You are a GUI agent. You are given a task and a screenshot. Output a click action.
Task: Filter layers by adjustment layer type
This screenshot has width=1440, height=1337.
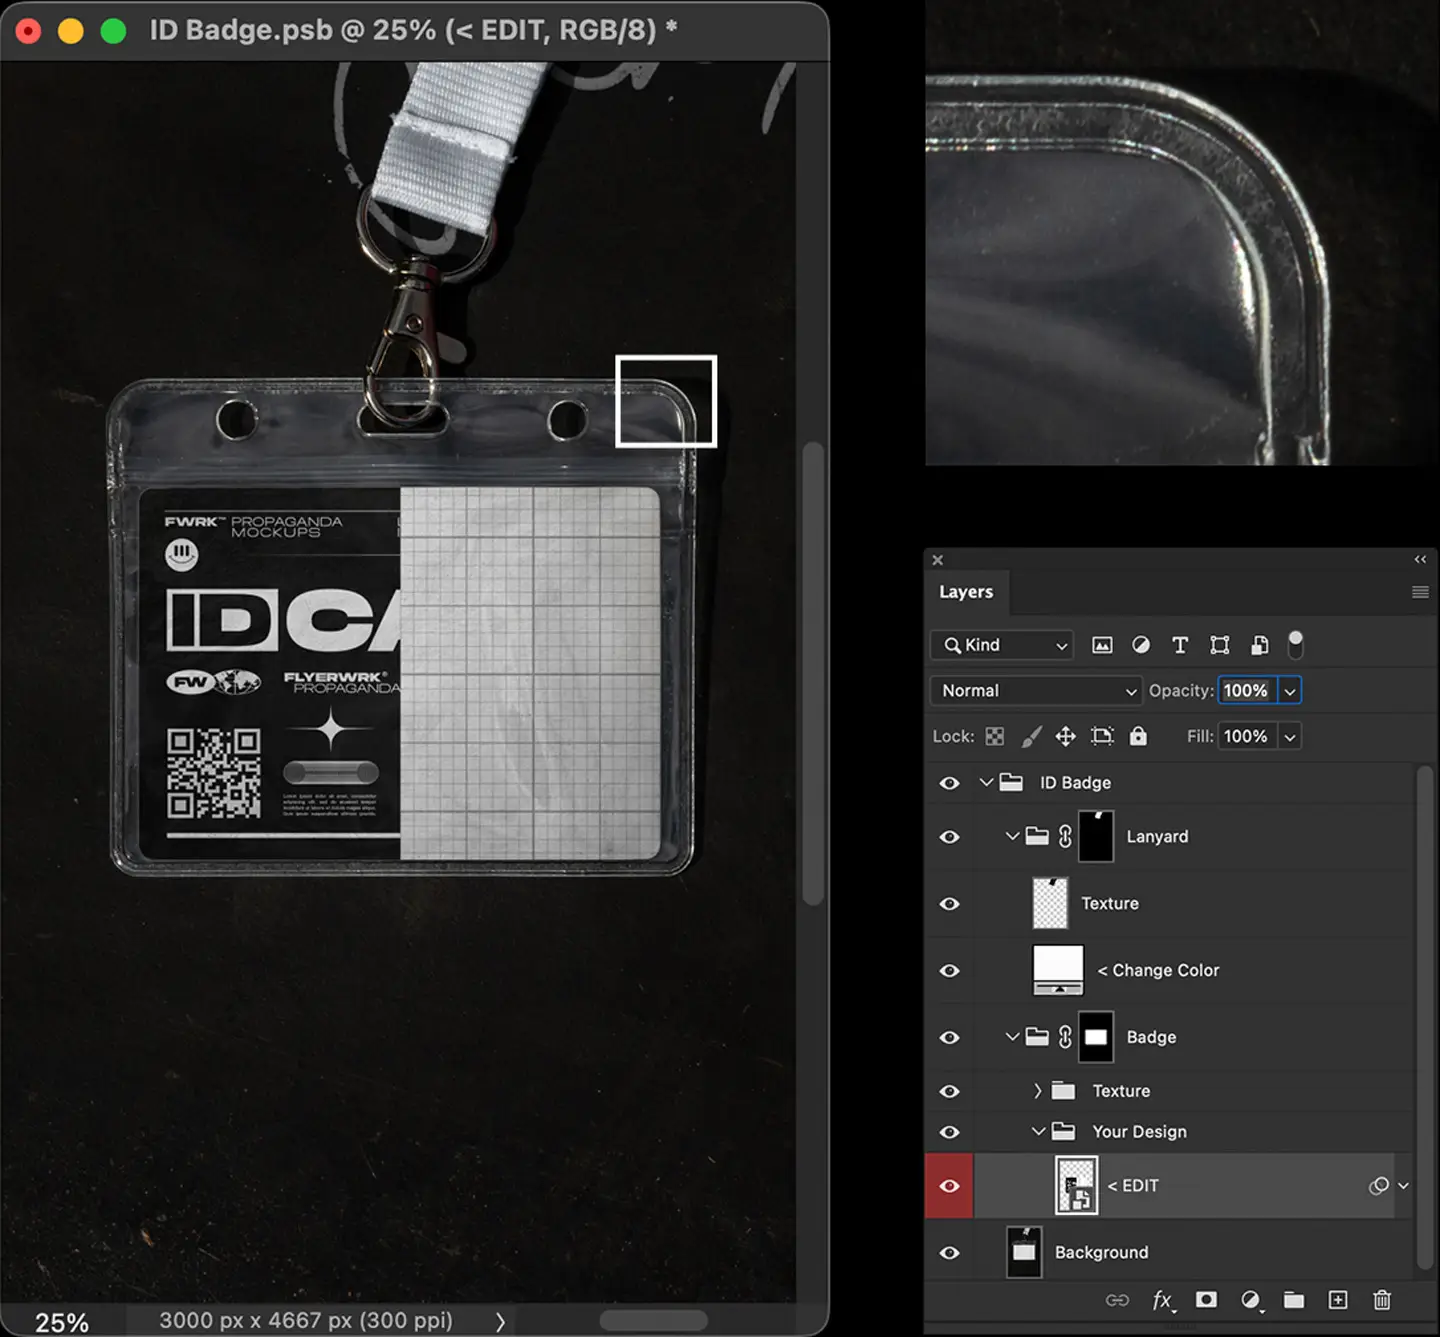coord(1141,645)
